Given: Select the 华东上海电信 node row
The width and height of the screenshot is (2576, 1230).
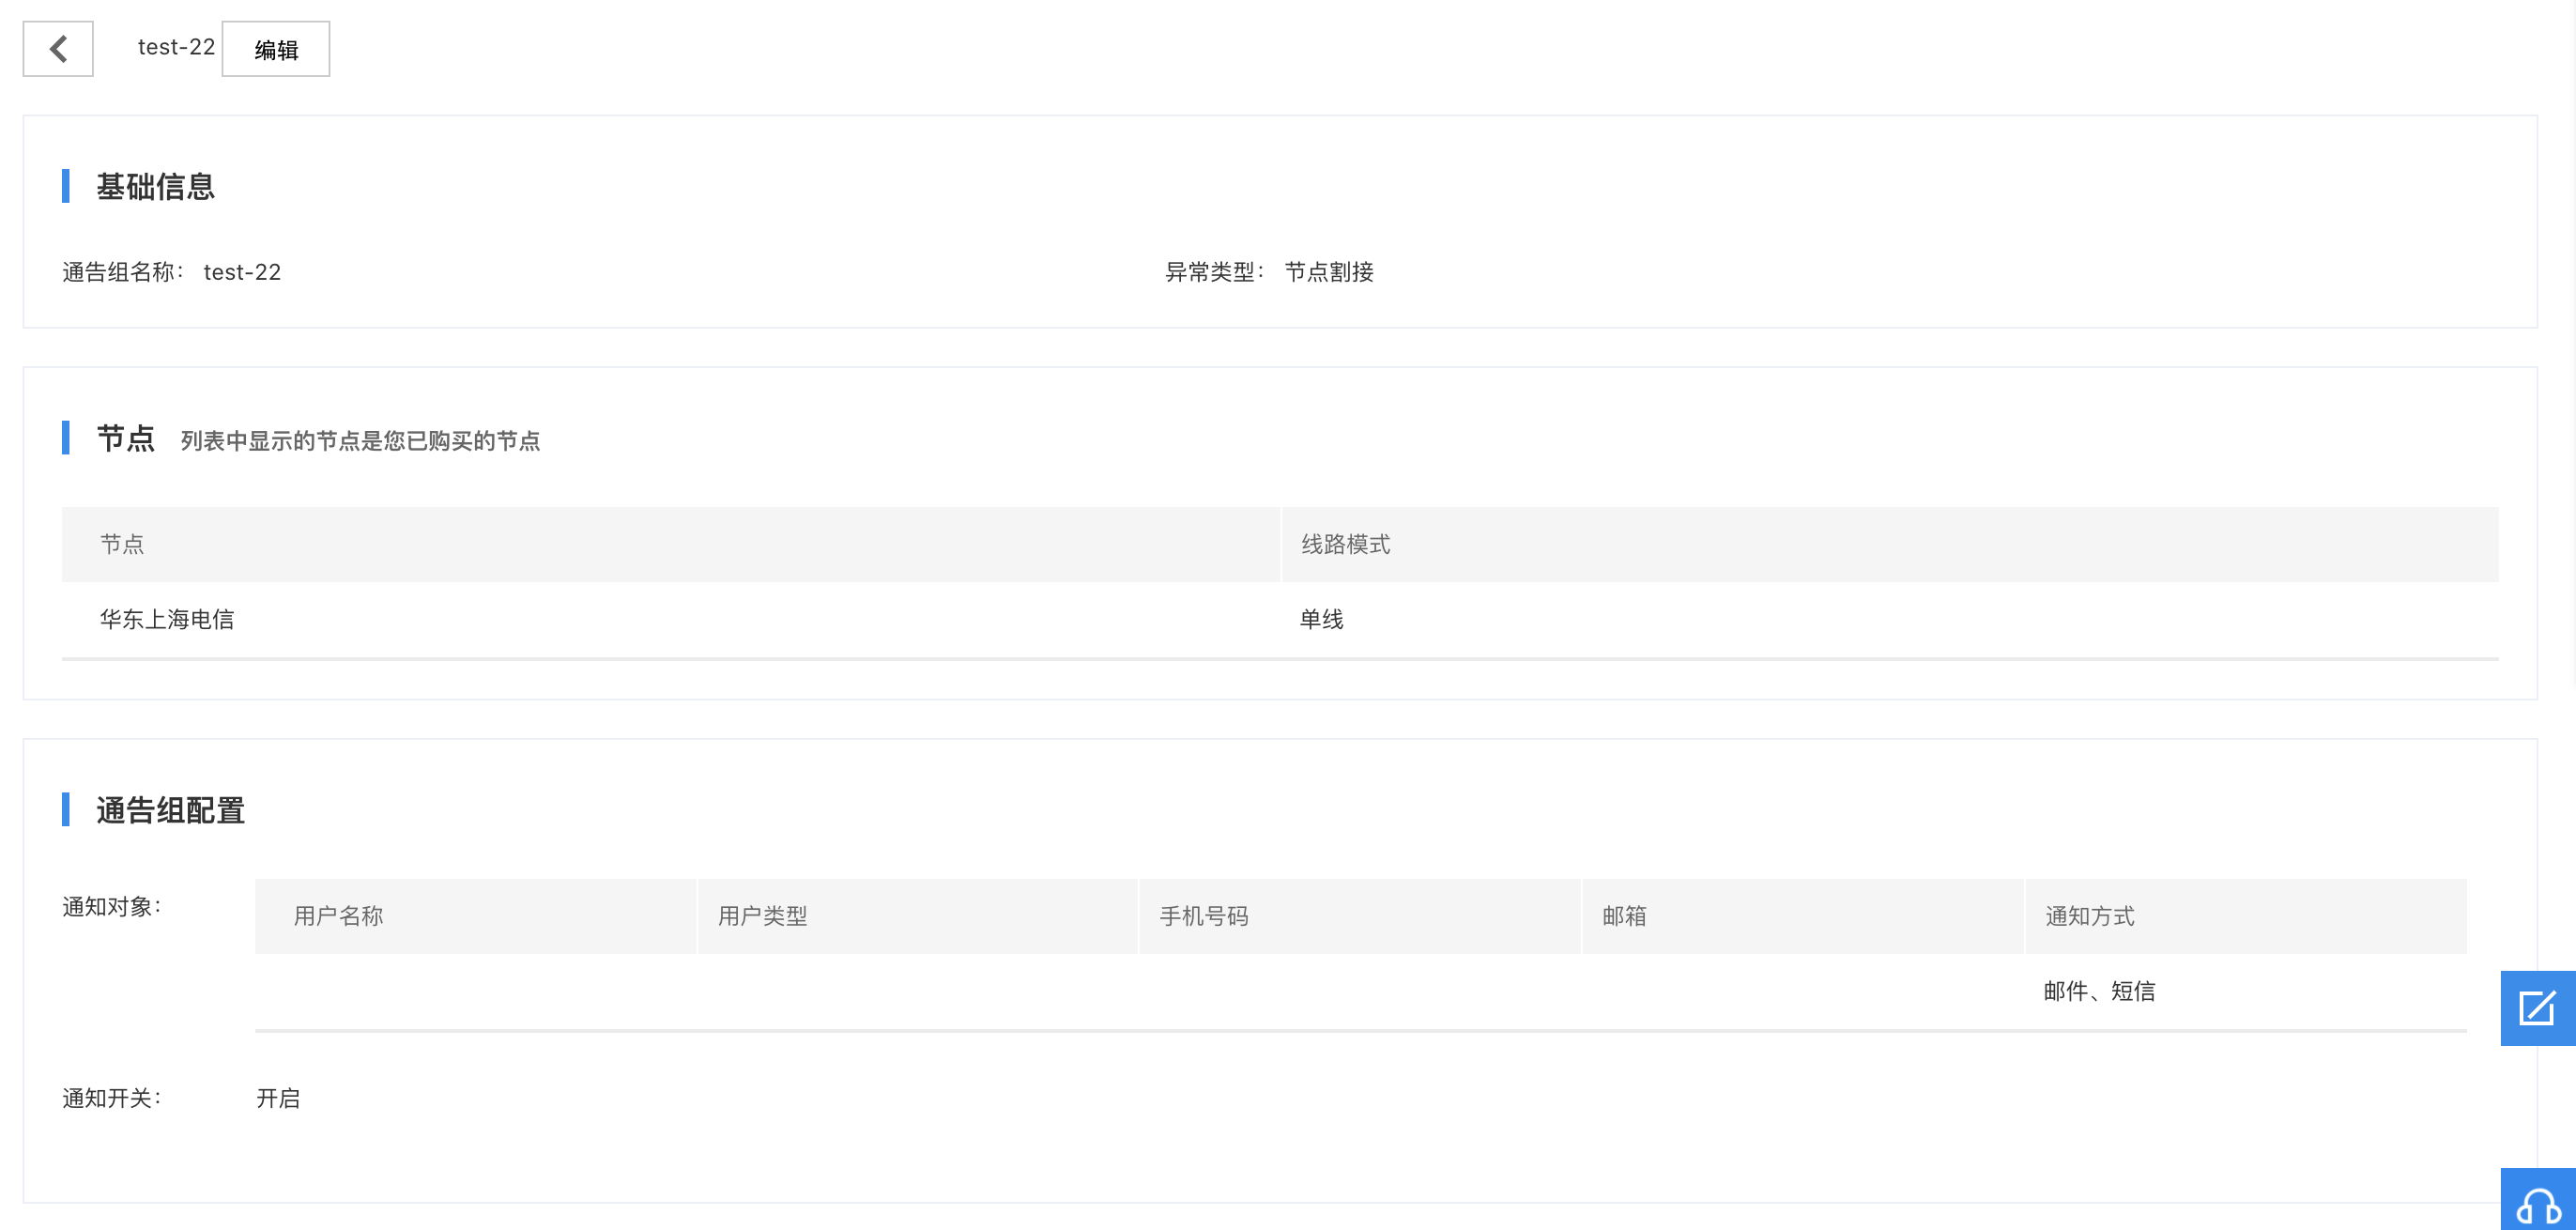Looking at the screenshot, I should [1280, 620].
